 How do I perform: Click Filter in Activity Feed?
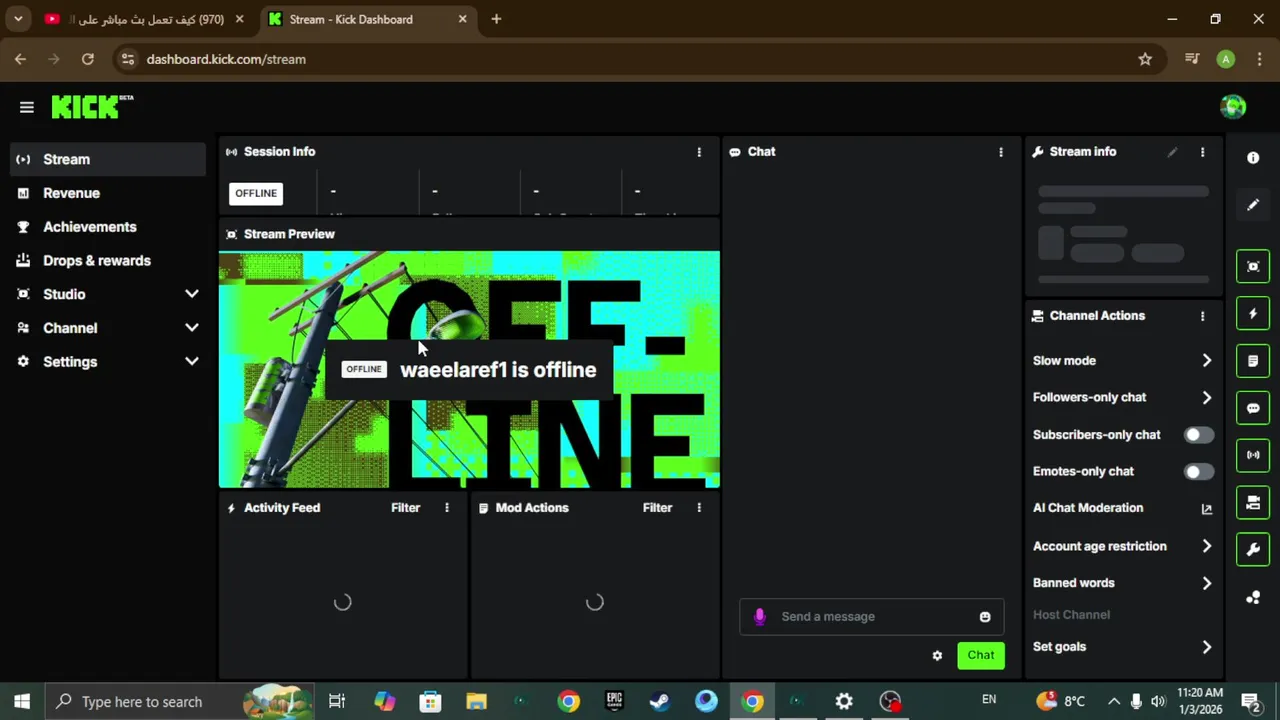[405, 508]
